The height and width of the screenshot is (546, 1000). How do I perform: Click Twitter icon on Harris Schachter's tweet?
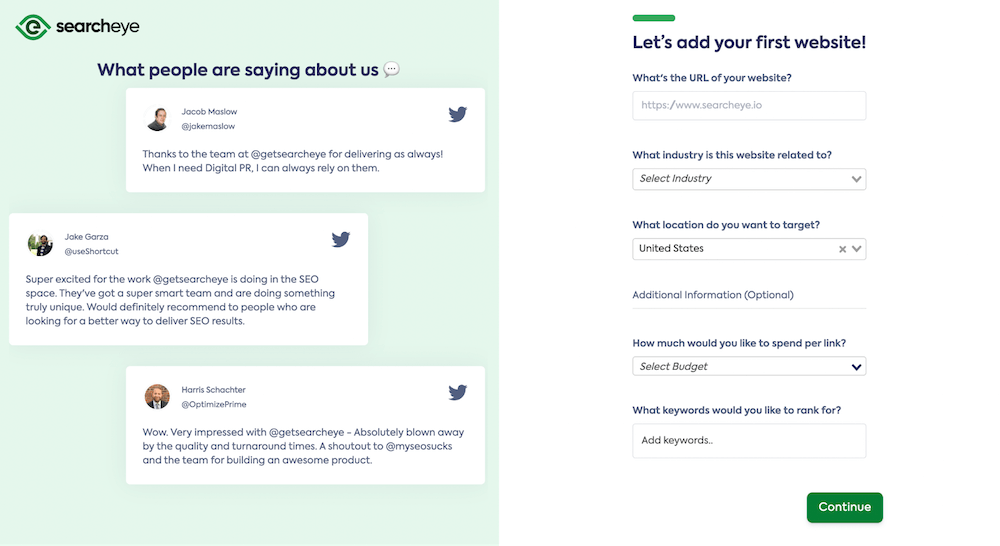(458, 392)
